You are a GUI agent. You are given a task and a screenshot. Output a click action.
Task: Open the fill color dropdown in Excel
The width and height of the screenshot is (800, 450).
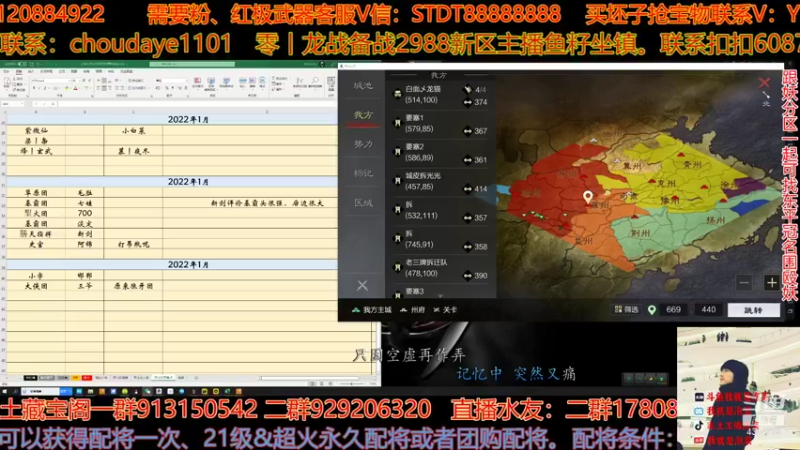[70, 88]
